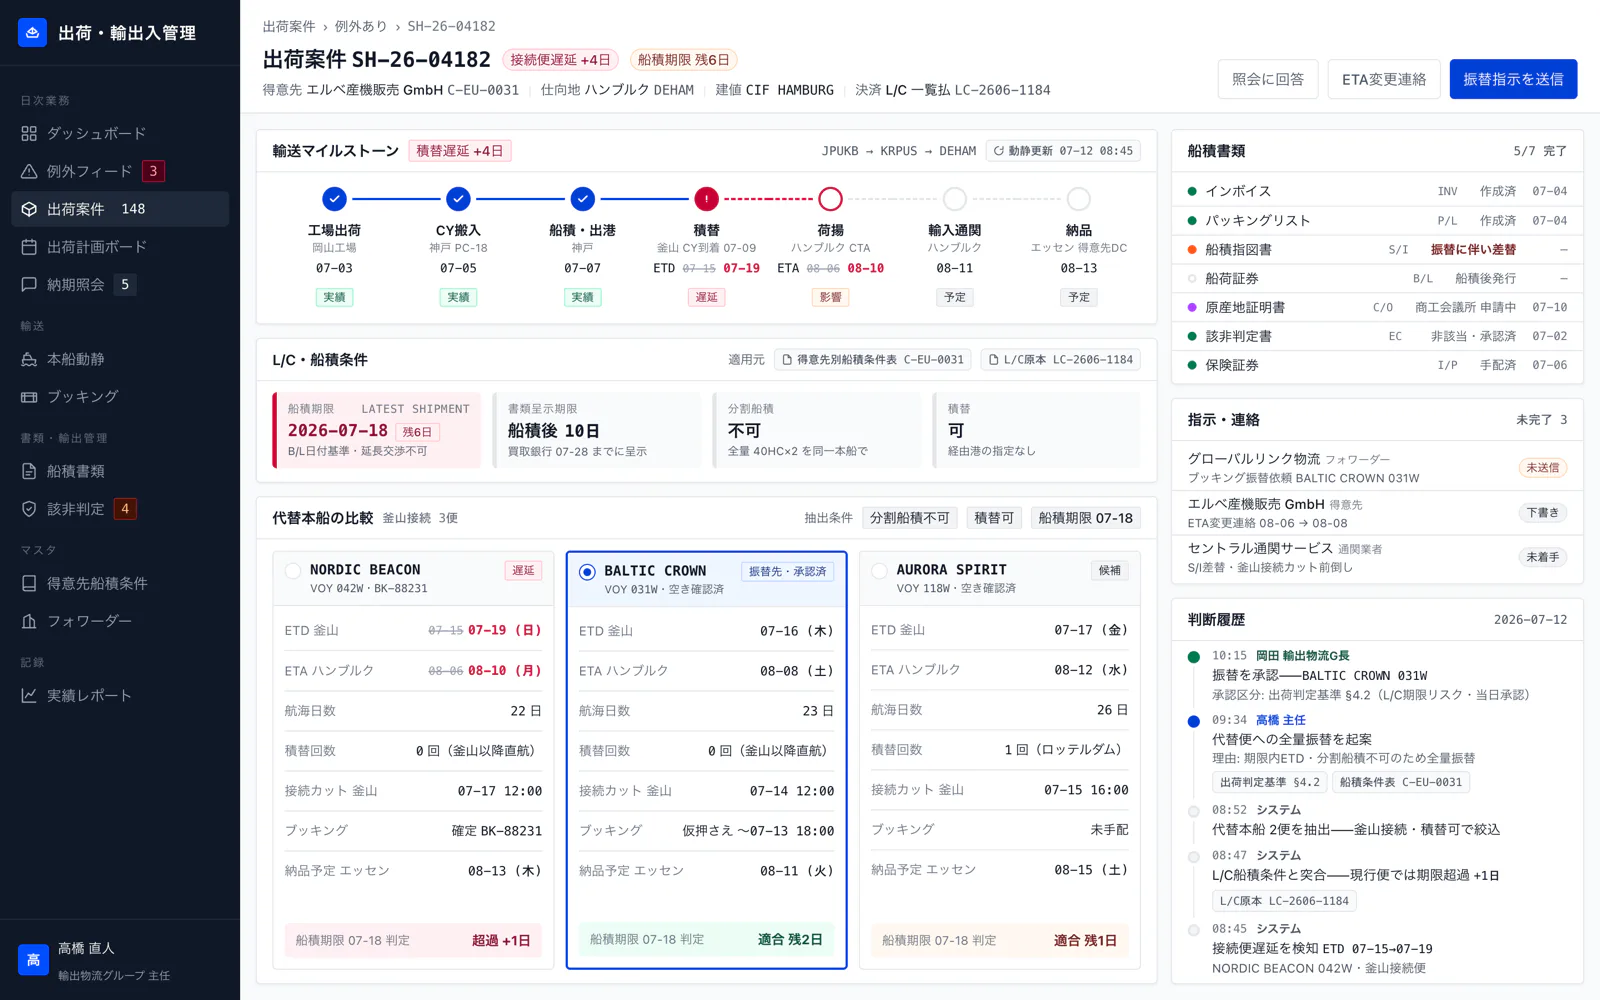Send the 振替指示を送信 instruction
The height and width of the screenshot is (1000, 1600).
click(1513, 79)
